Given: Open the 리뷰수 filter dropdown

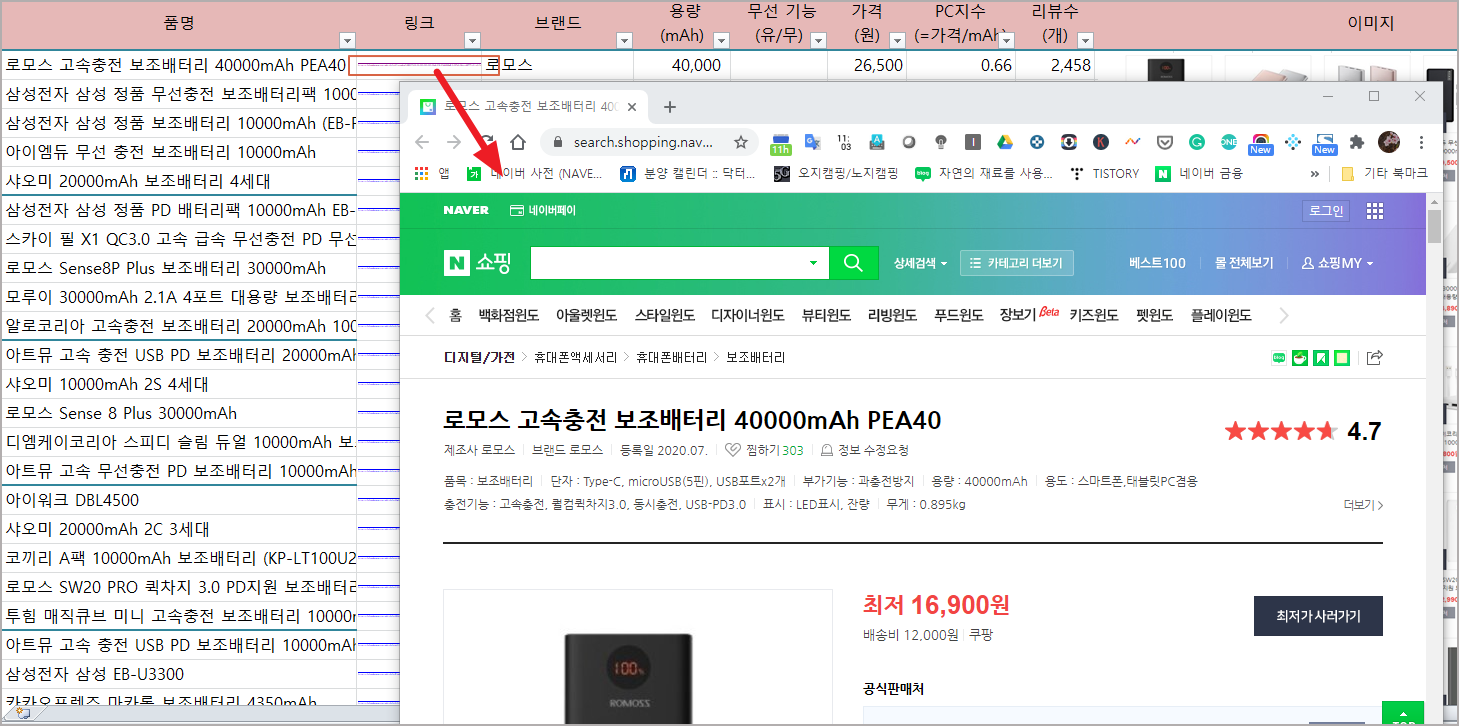Looking at the screenshot, I should (x=1085, y=40).
